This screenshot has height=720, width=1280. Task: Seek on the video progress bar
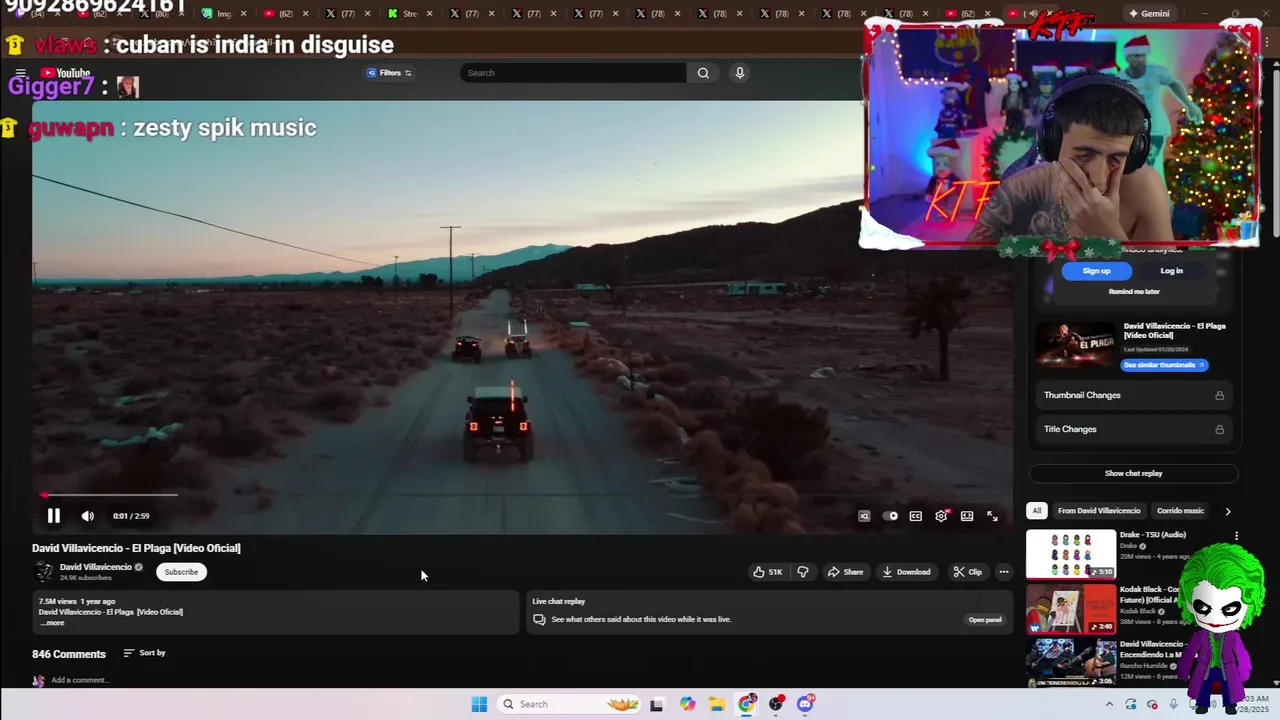click(x=520, y=494)
